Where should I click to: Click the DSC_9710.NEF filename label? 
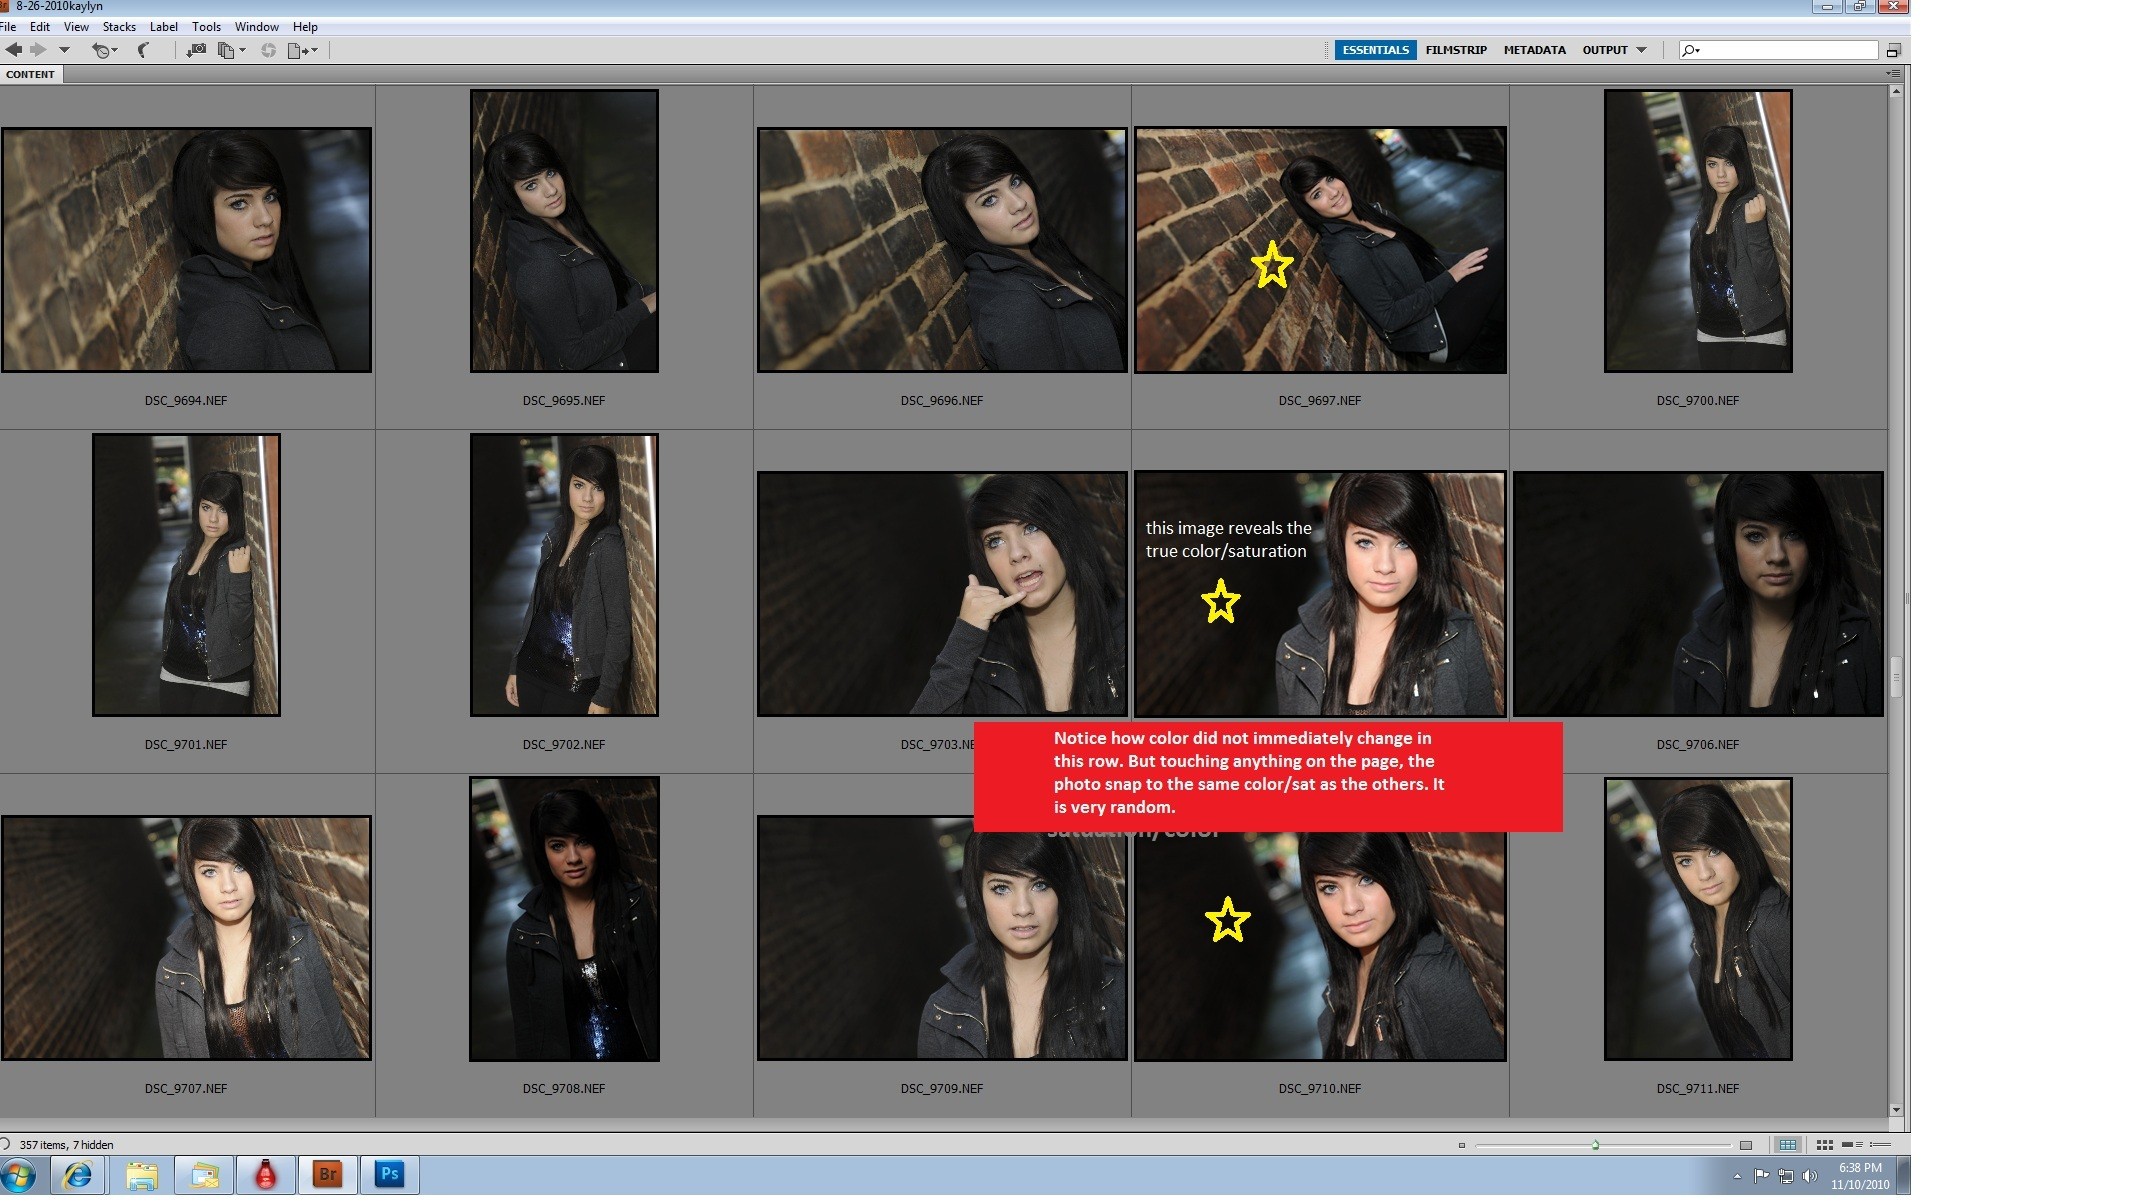click(1319, 1088)
